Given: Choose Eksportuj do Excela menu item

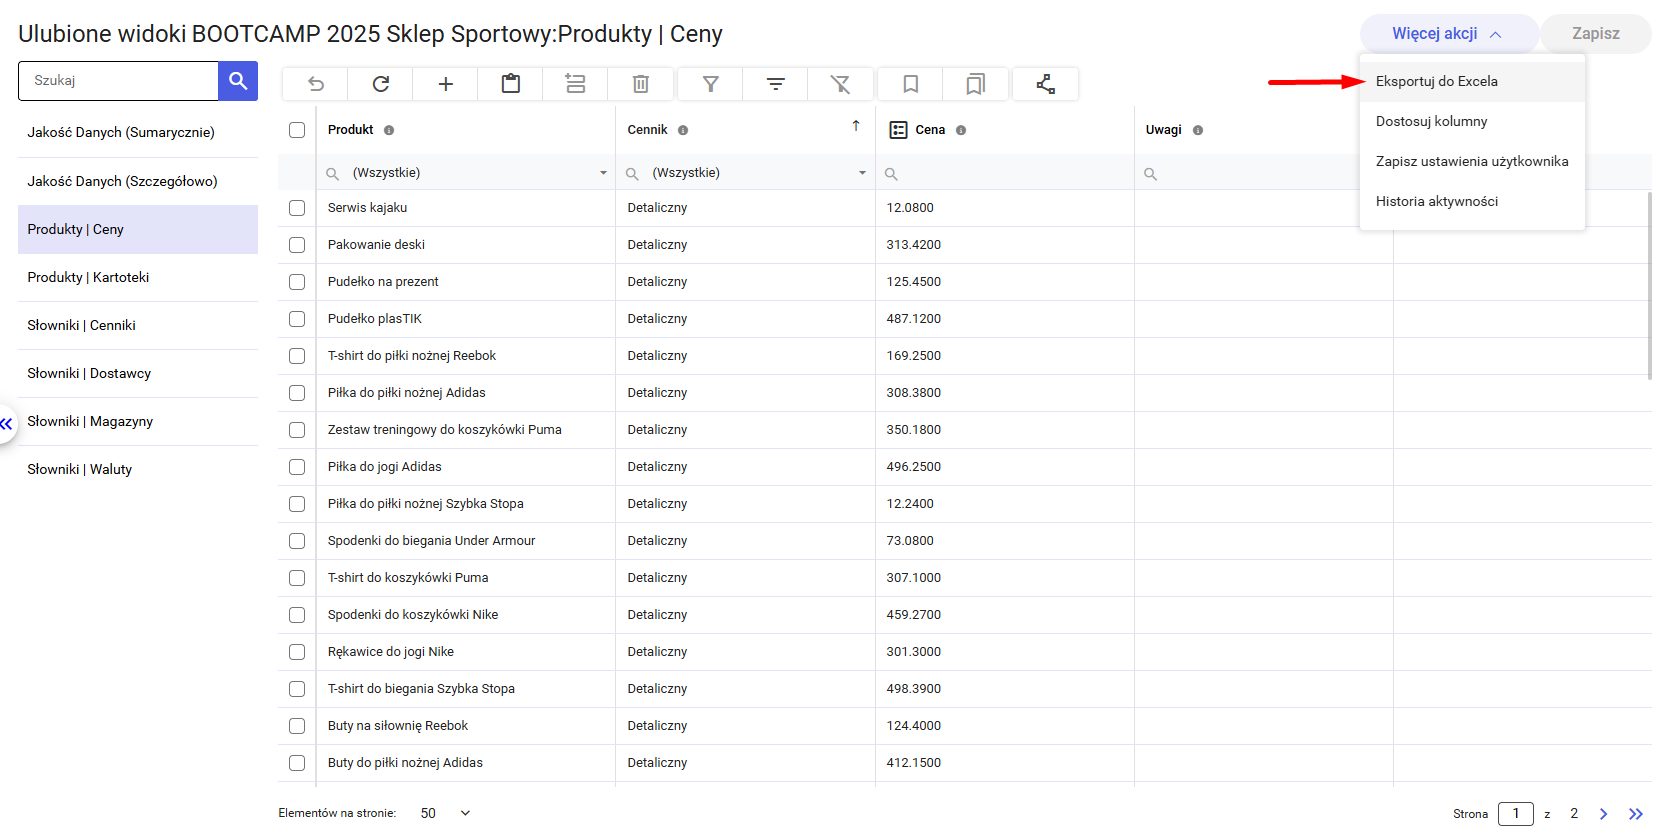Looking at the screenshot, I should pos(1437,82).
